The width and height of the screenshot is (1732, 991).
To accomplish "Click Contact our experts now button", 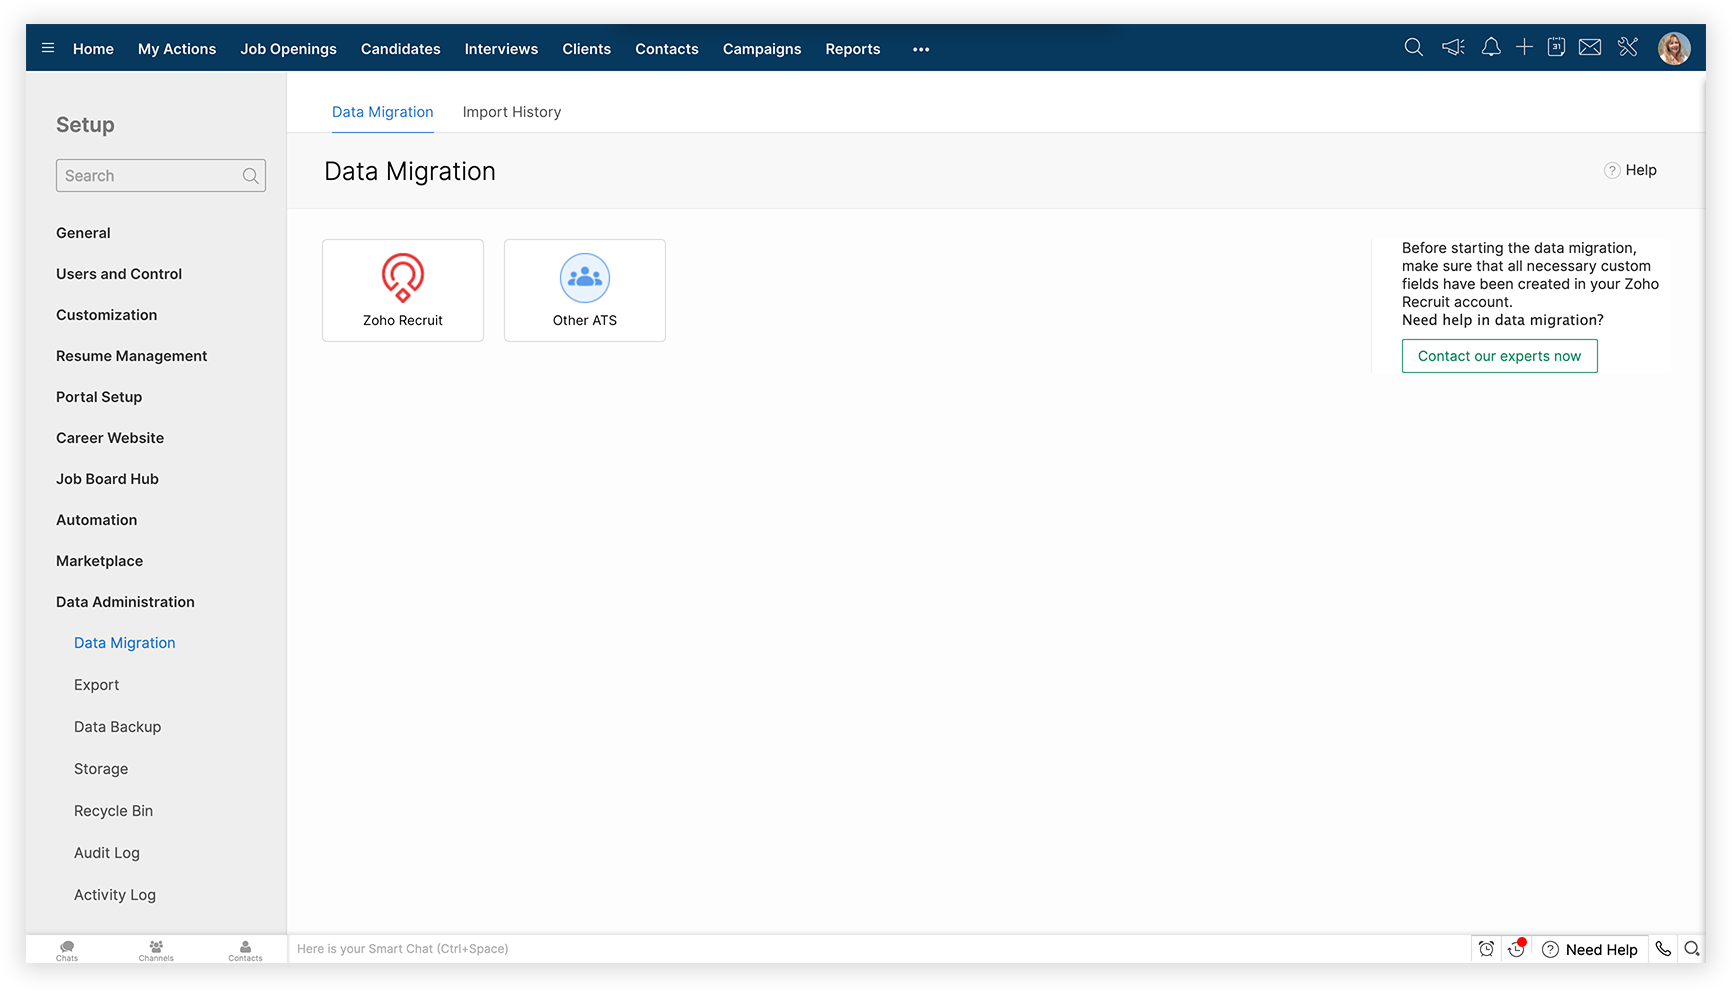I will point(1500,356).
